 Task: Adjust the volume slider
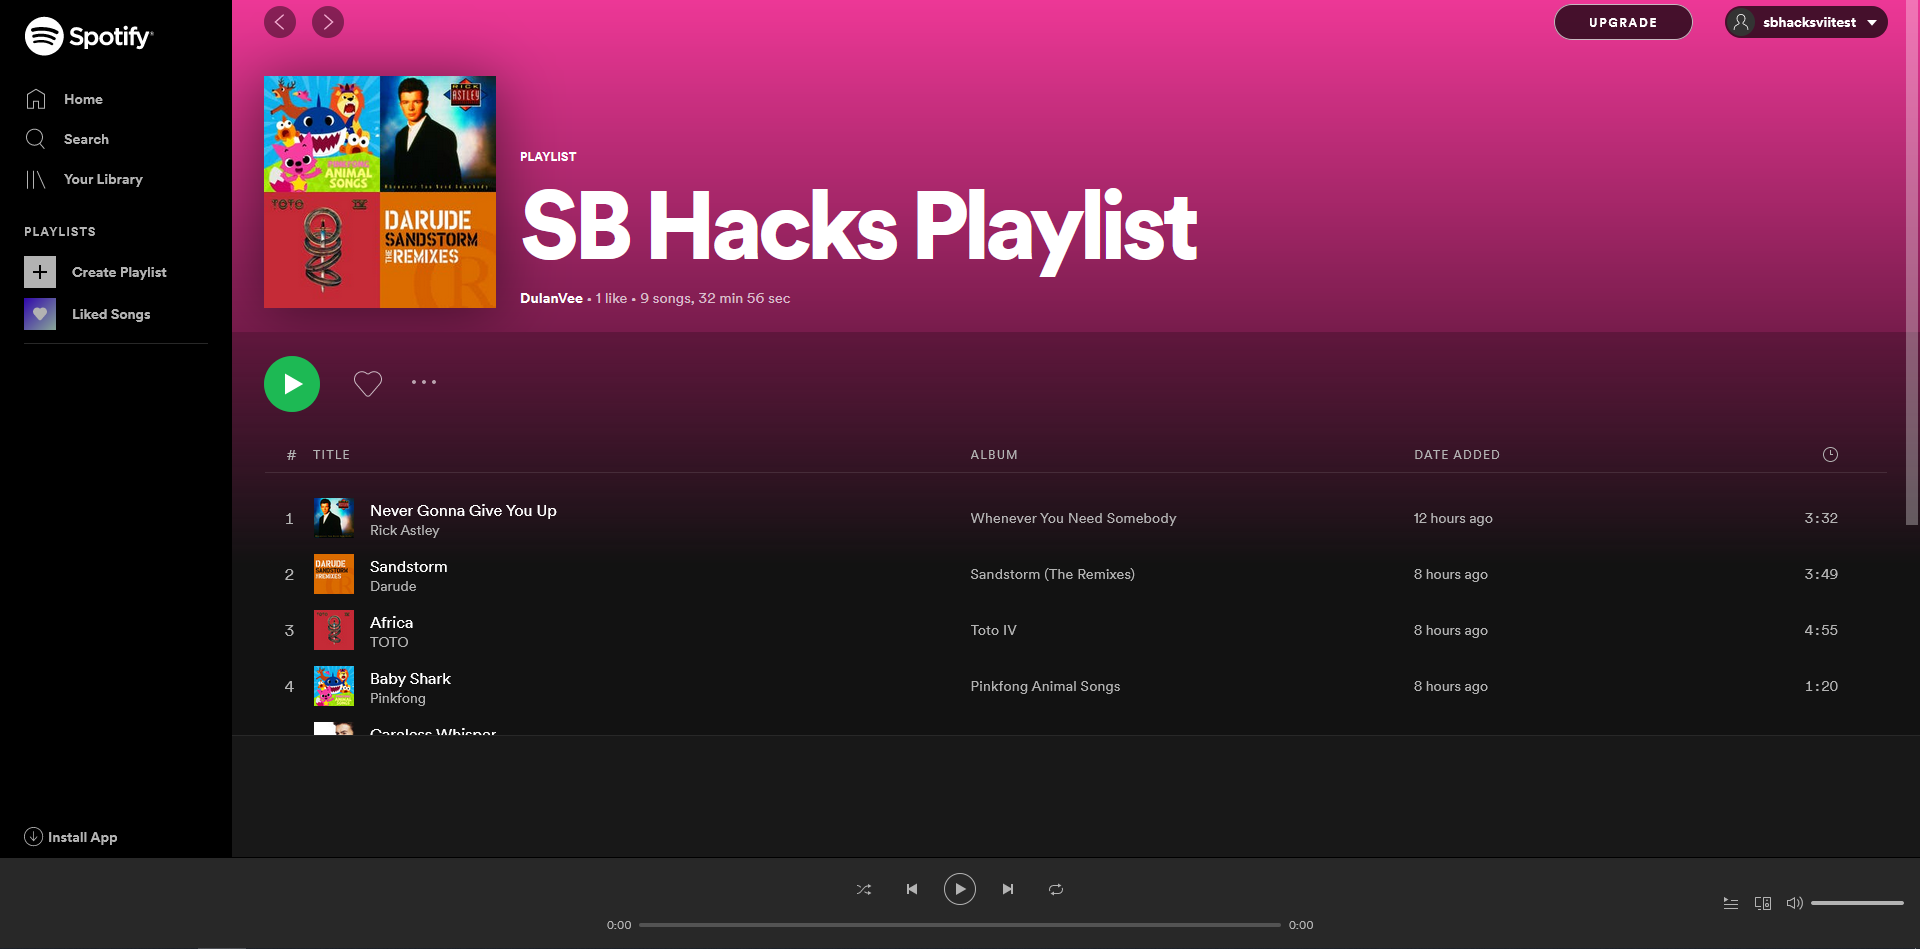click(x=1857, y=903)
